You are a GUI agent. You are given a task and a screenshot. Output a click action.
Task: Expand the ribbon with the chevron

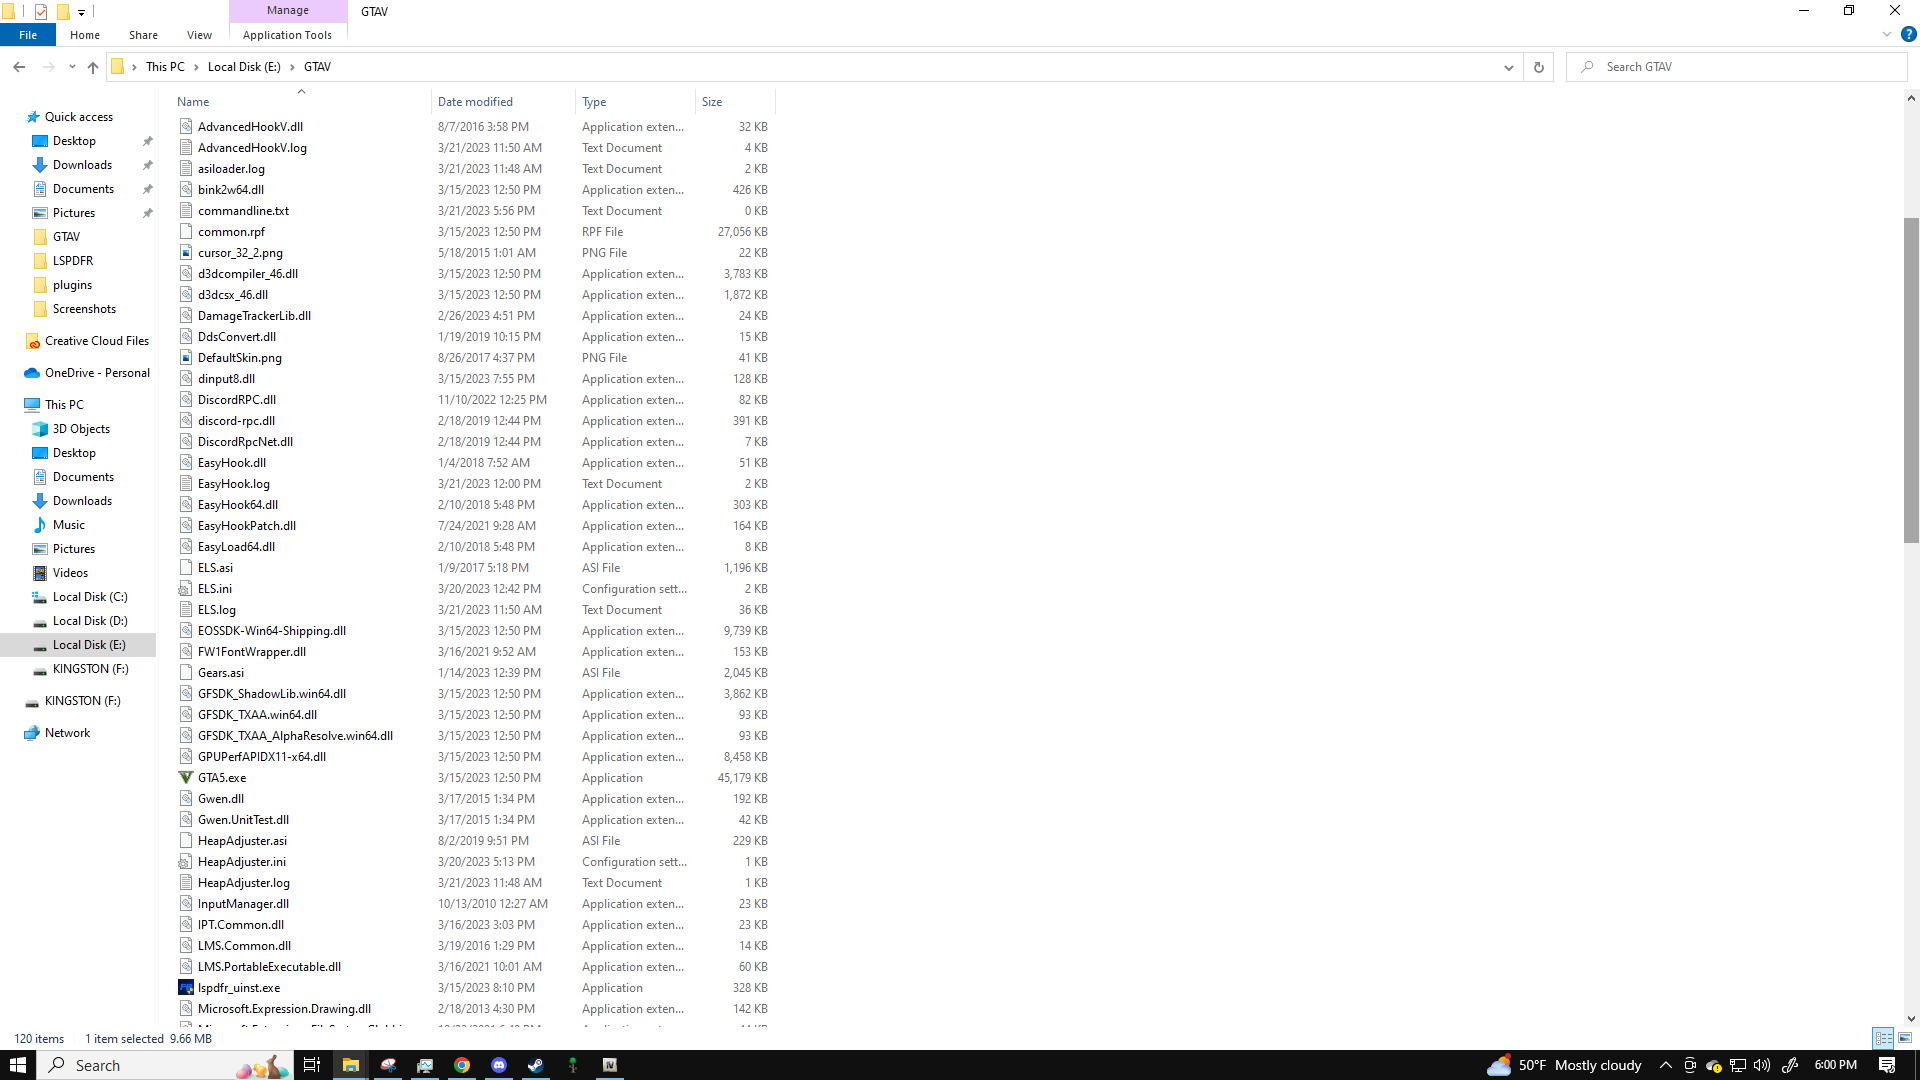click(1887, 34)
